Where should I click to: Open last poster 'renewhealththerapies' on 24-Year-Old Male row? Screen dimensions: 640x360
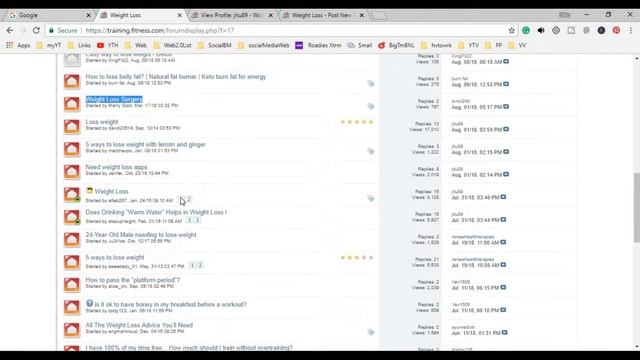coord(473,237)
